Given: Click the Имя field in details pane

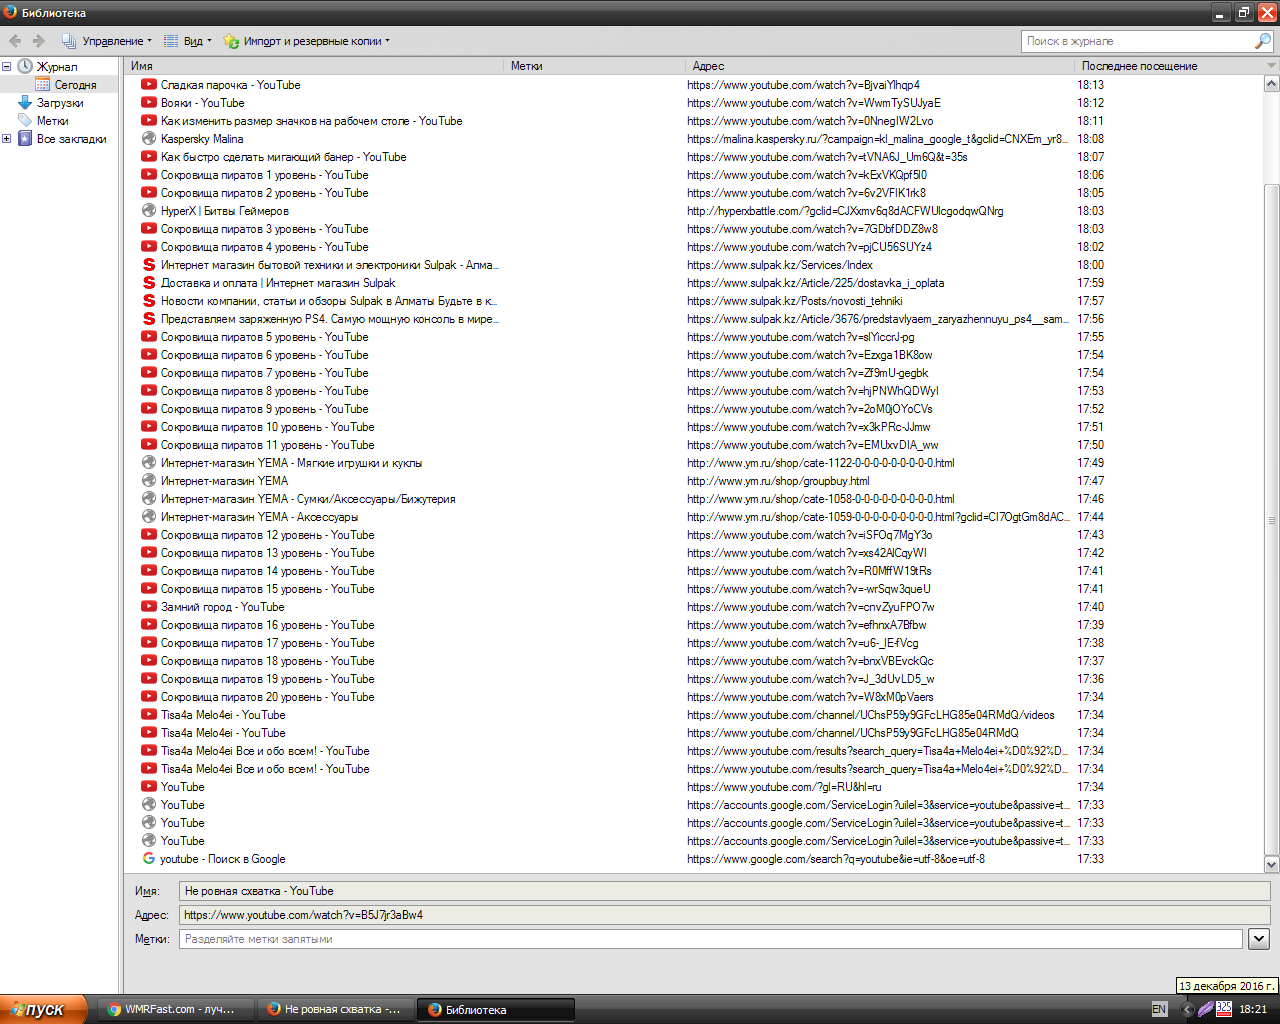Looking at the screenshot, I should tap(724, 891).
